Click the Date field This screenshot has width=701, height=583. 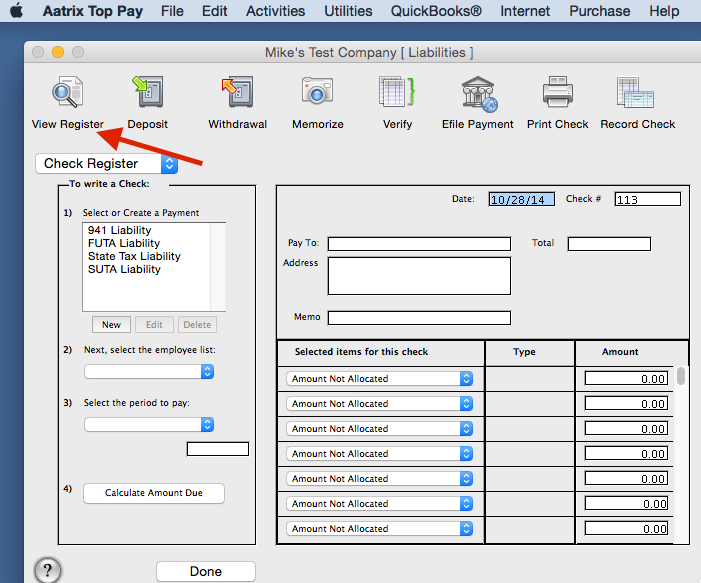522,199
